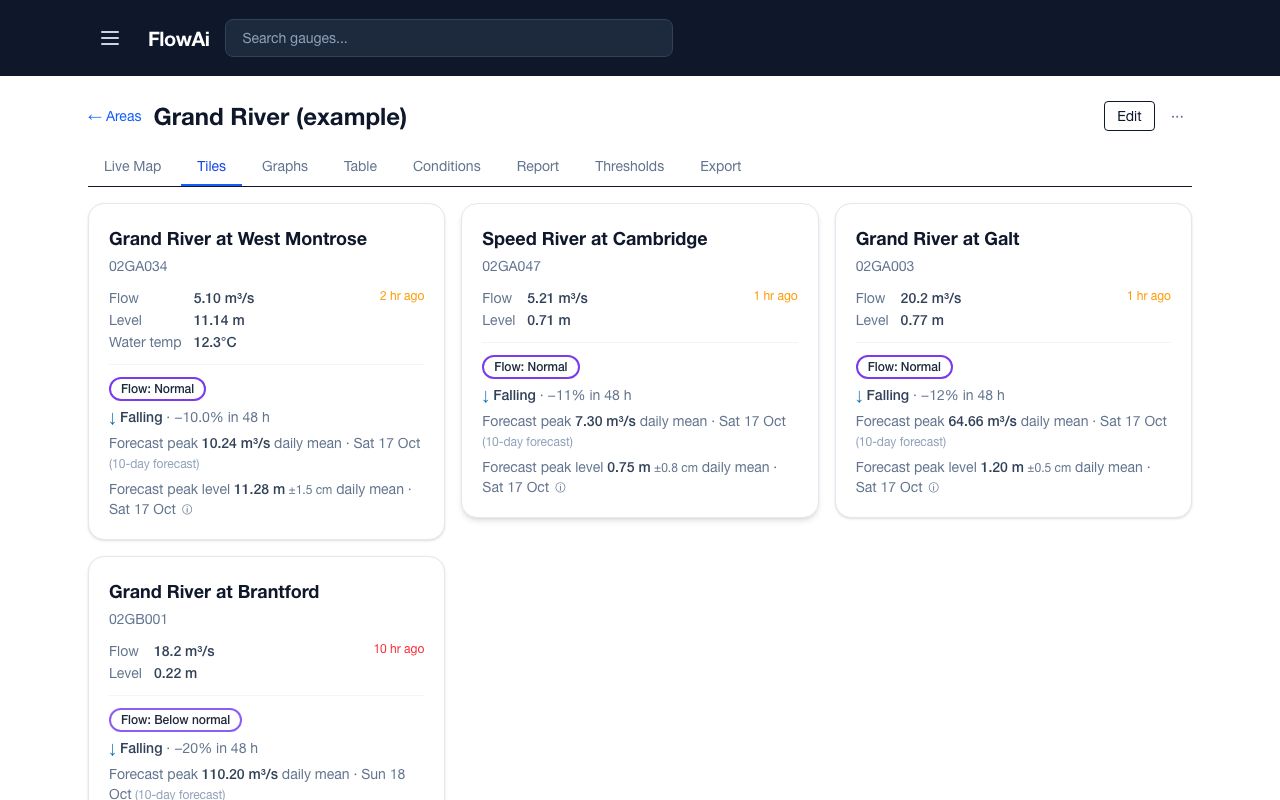This screenshot has width=1280, height=800.
Task: Open Grand River at Brantford tile title
Action: pos(214,592)
